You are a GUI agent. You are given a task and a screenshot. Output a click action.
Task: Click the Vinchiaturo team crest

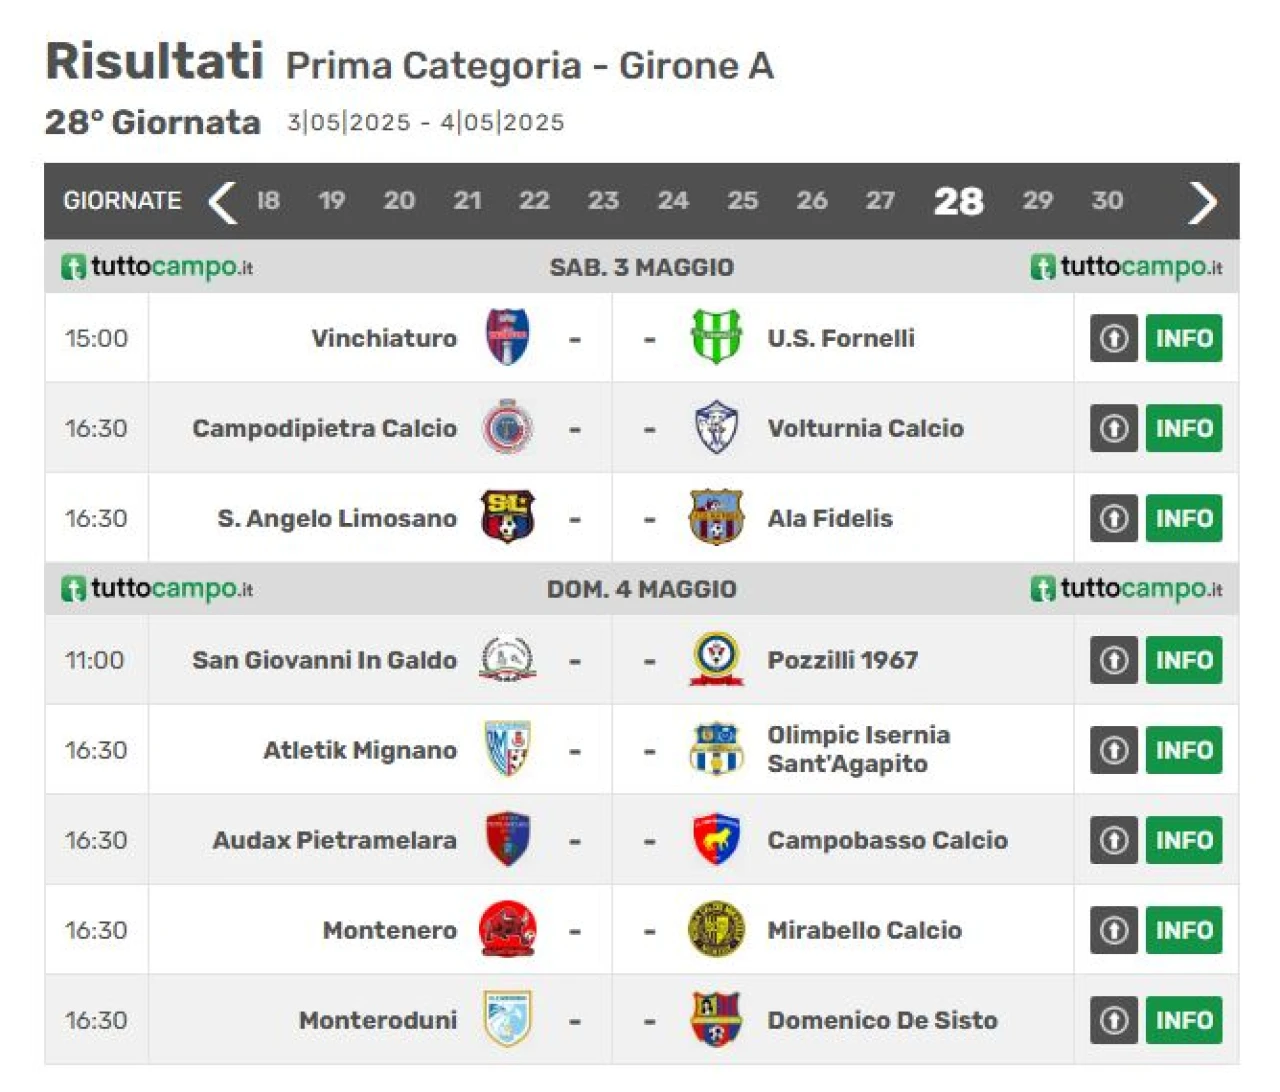[508, 337]
